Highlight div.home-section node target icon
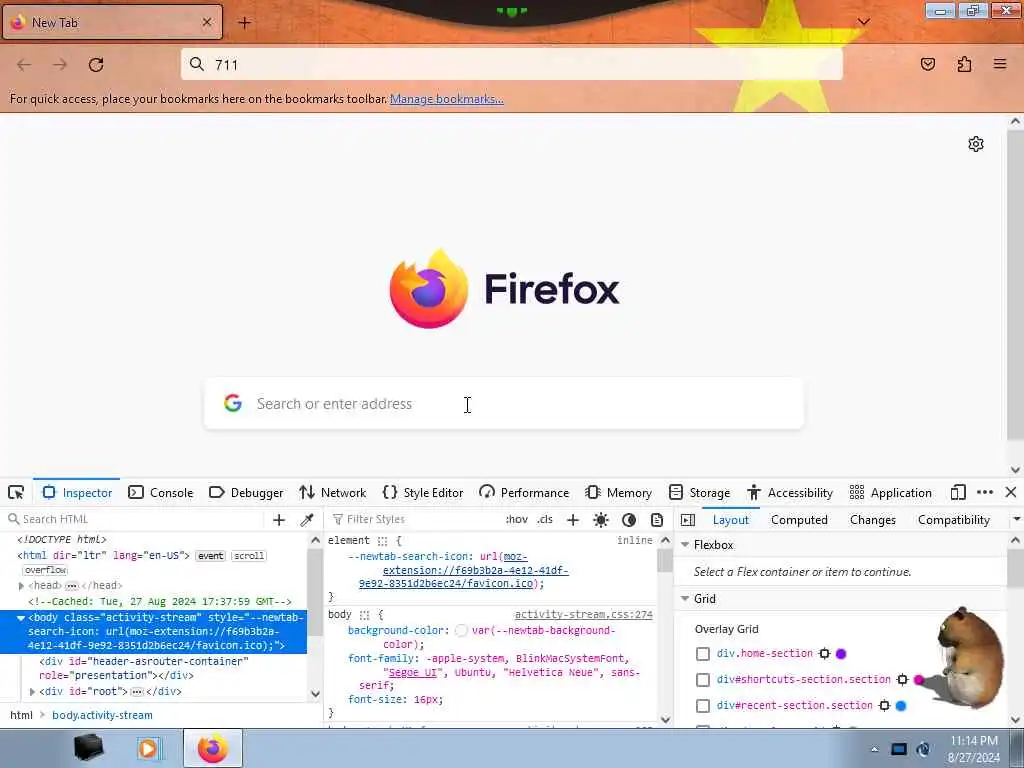This screenshot has width=1024, height=768. tap(824, 654)
